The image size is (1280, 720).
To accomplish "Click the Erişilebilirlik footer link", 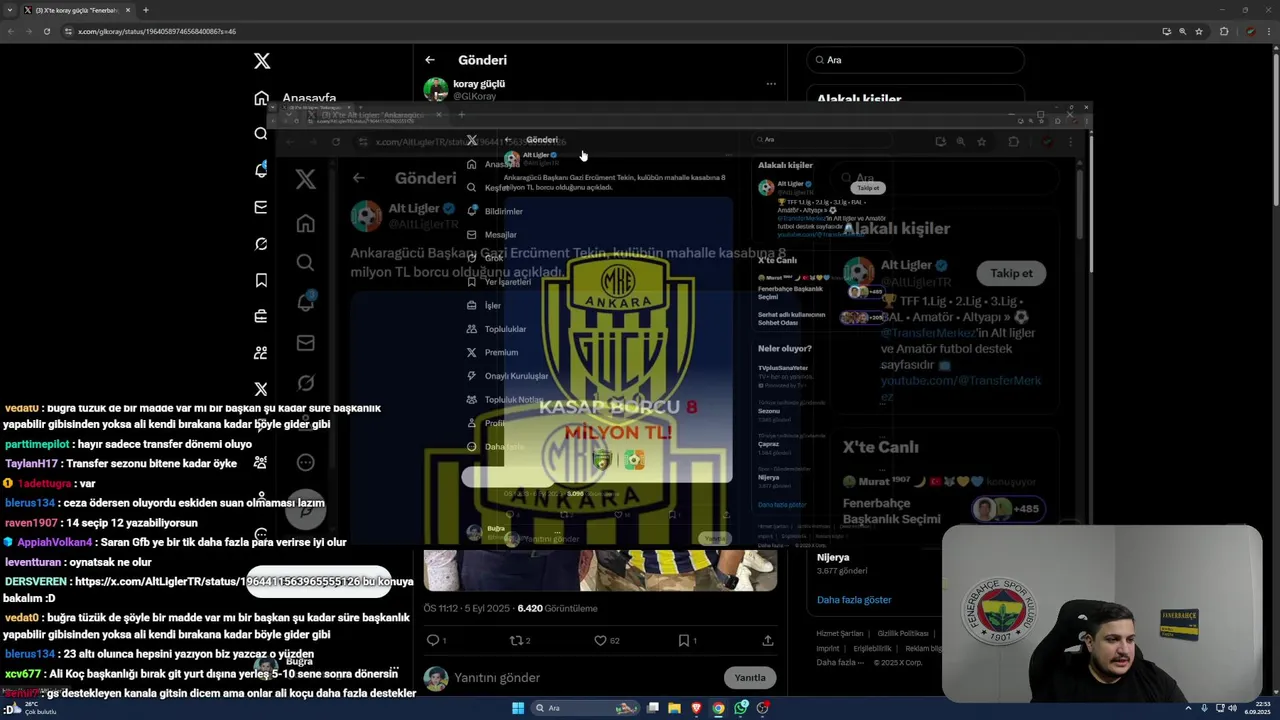I will click(872, 648).
